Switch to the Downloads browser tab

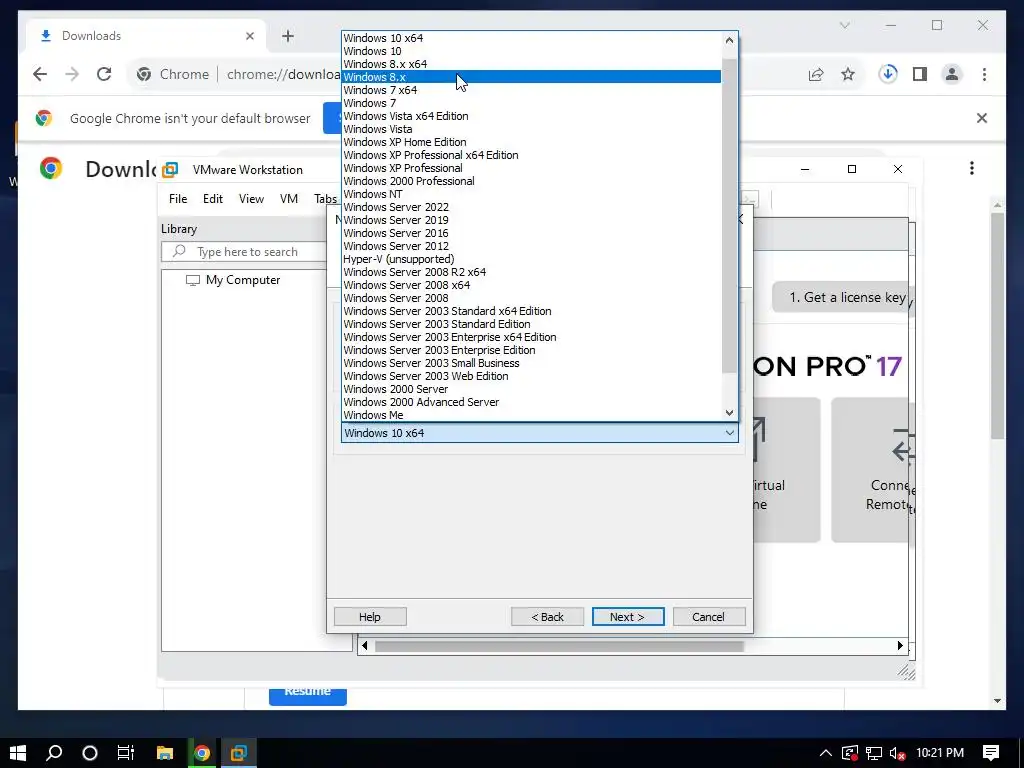[x=146, y=36]
